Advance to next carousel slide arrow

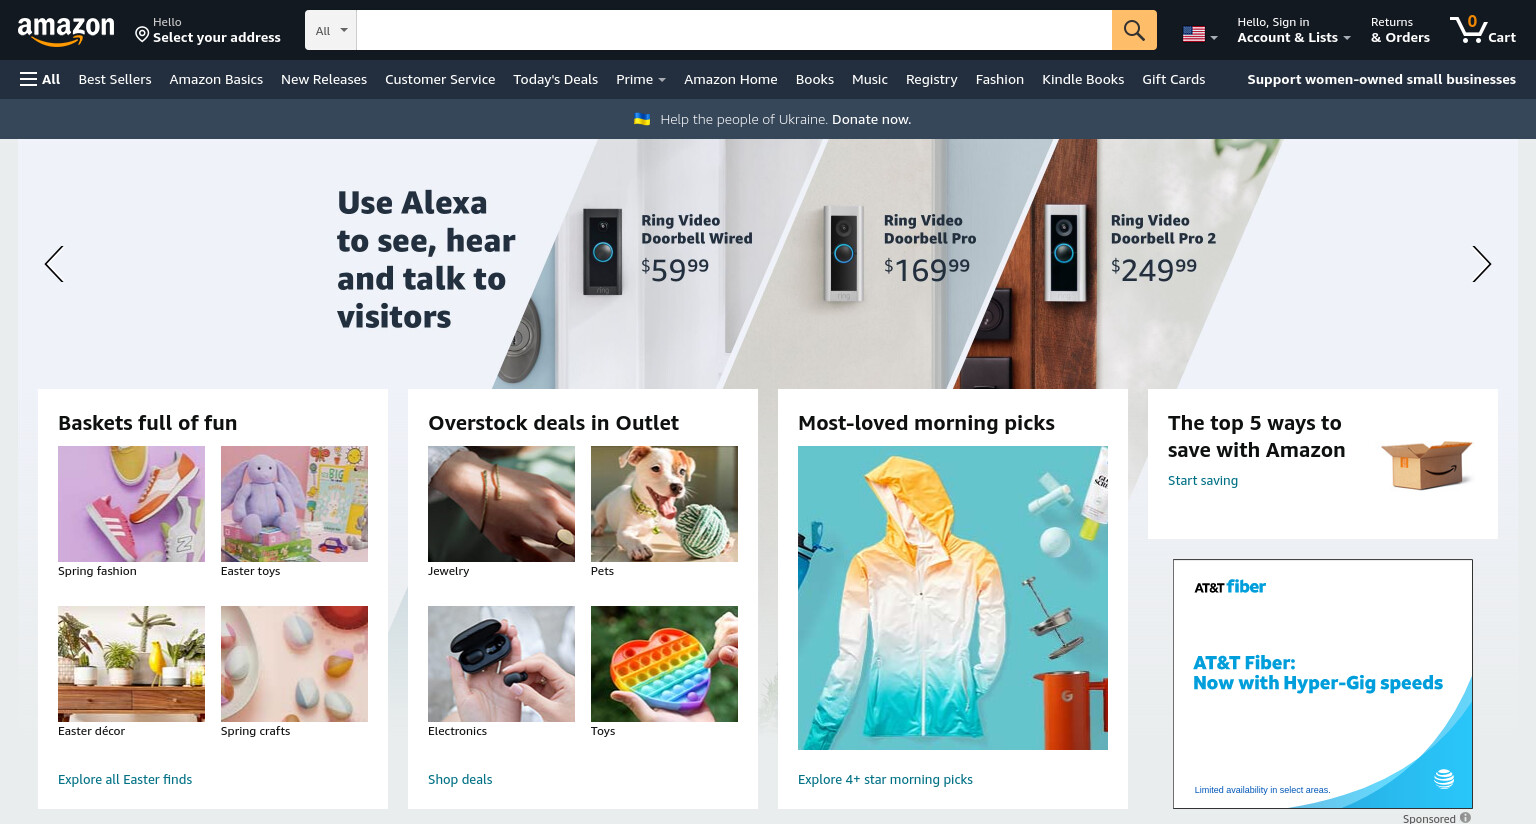pyautogui.click(x=1481, y=264)
